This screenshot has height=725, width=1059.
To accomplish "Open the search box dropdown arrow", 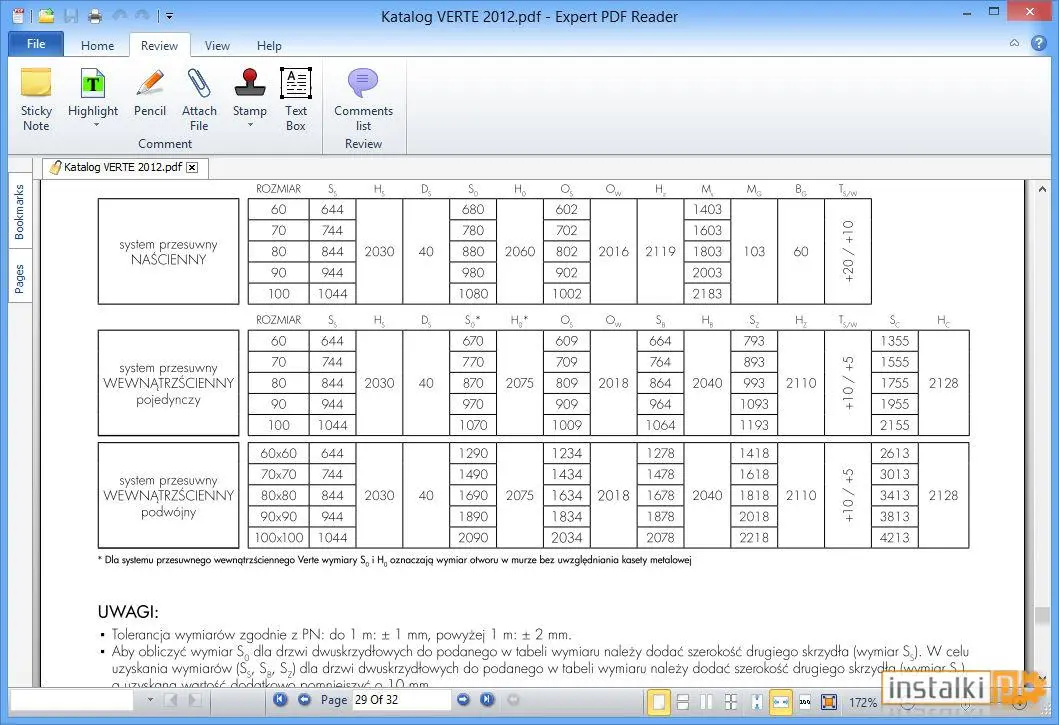I will tap(150, 700).
